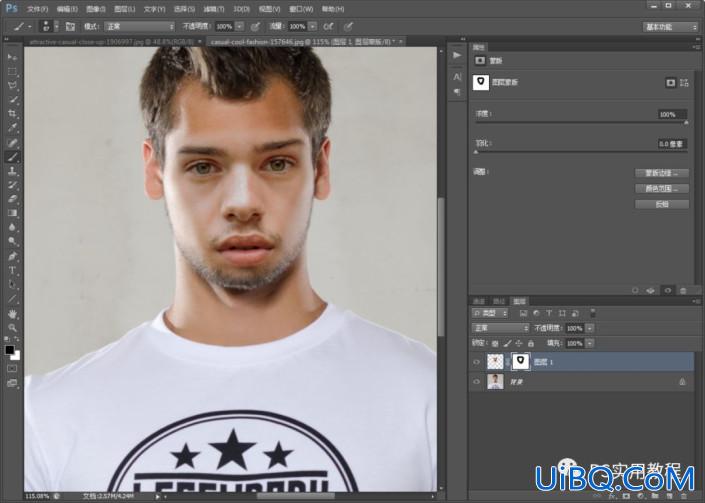
Task: Toggle pressure for opacity icon
Action: 255,27
